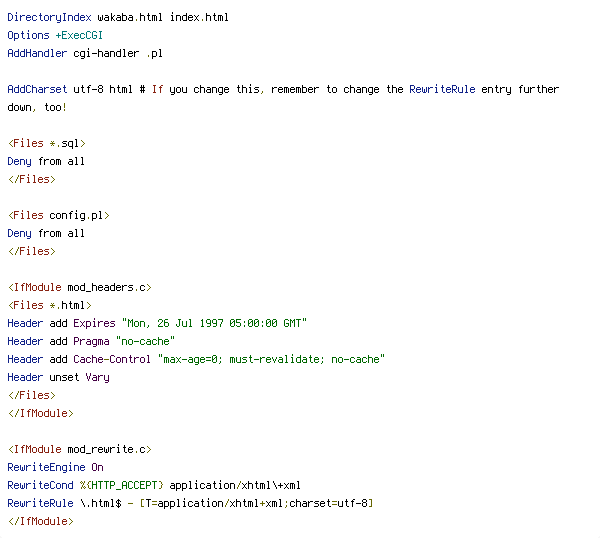Click the IfModule mod_rewrite.c opening tag

coord(79,449)
